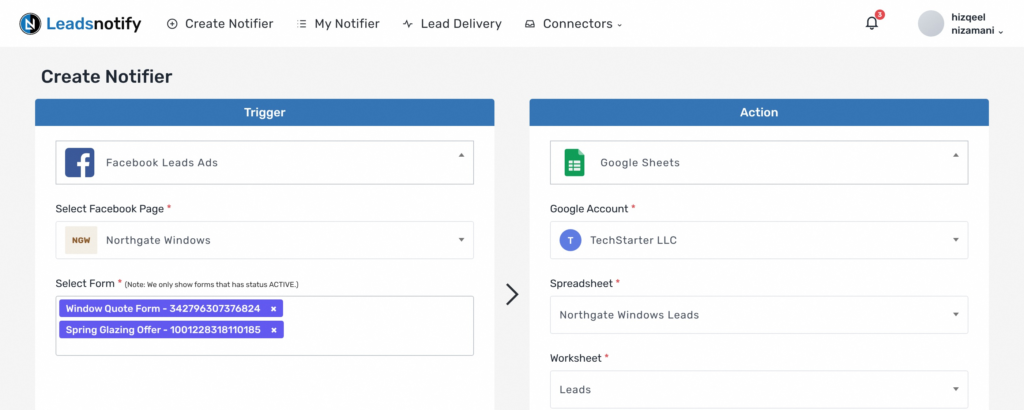
Task: Open the Google Sheets action dropdown
Action: tap(759, 163)
